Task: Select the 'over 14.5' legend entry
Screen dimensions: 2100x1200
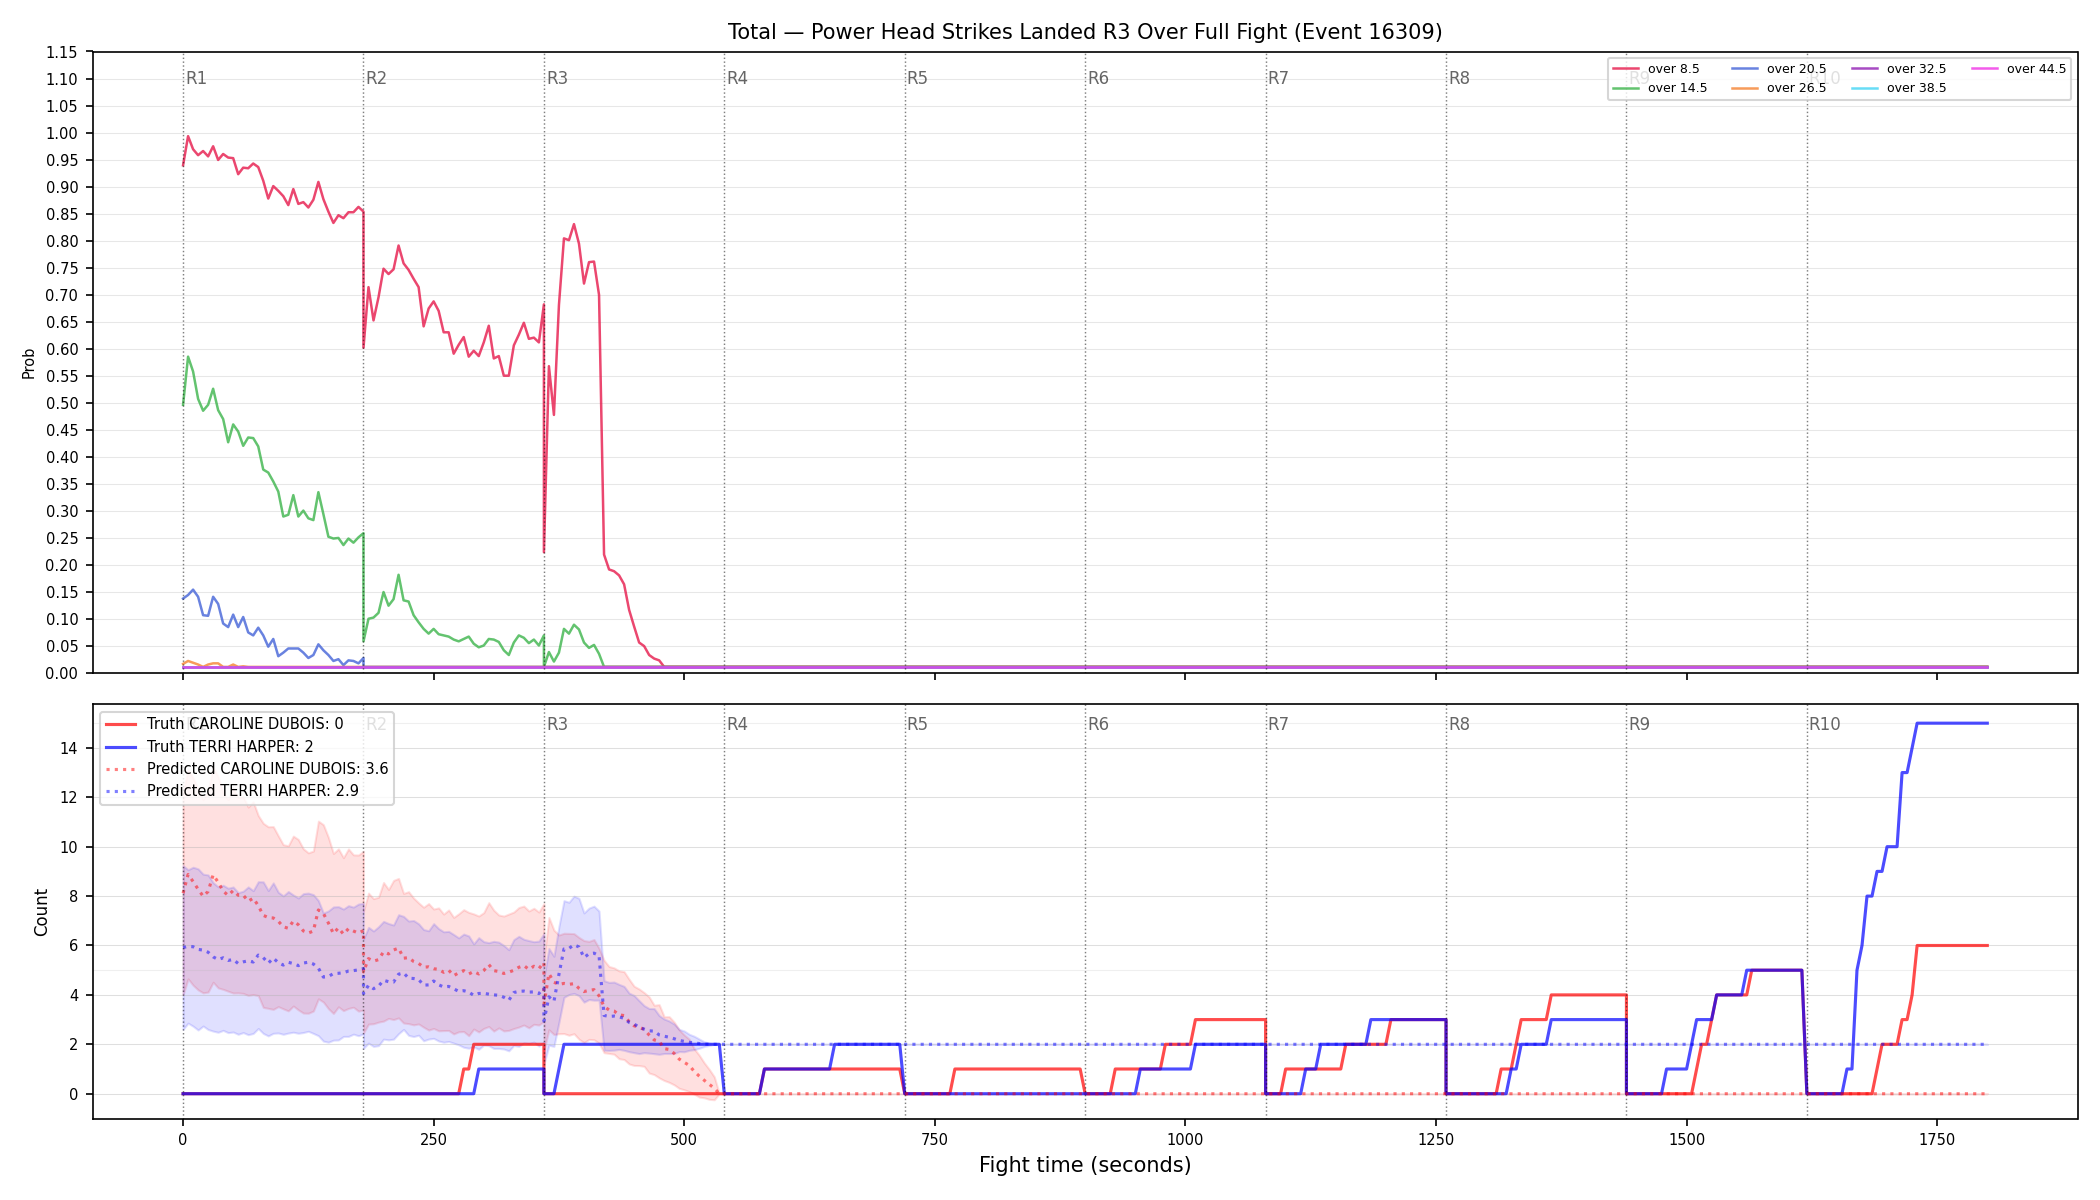Action: coord(1660,88)
